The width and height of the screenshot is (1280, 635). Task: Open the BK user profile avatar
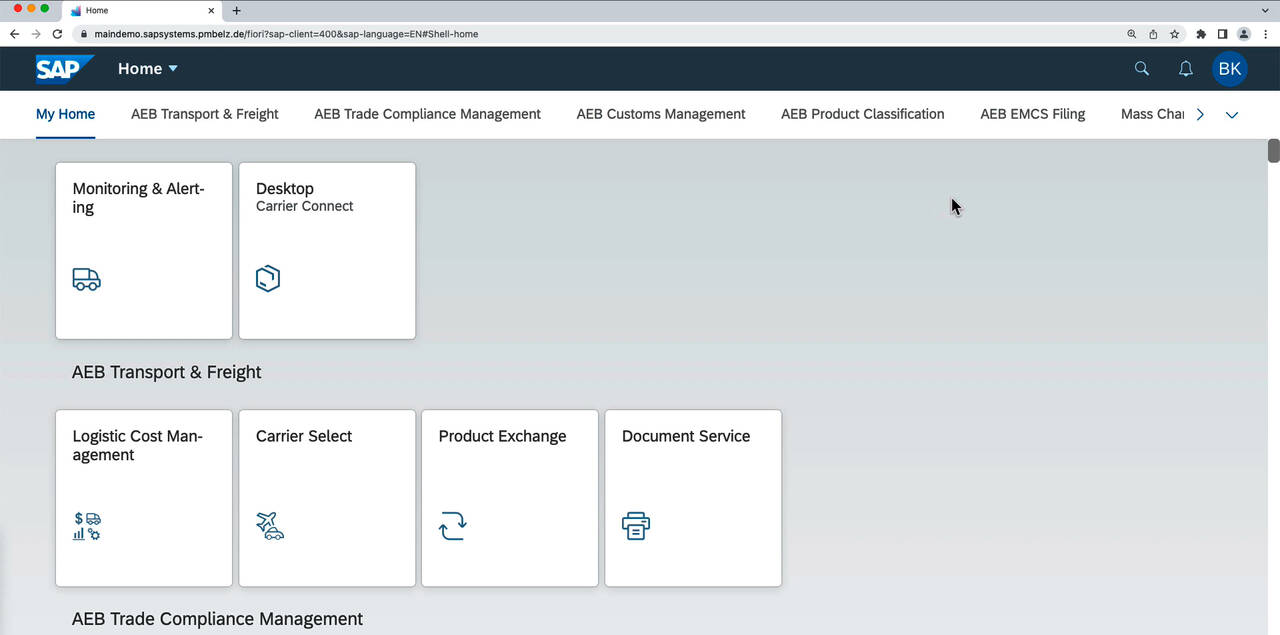[1230, 69]
